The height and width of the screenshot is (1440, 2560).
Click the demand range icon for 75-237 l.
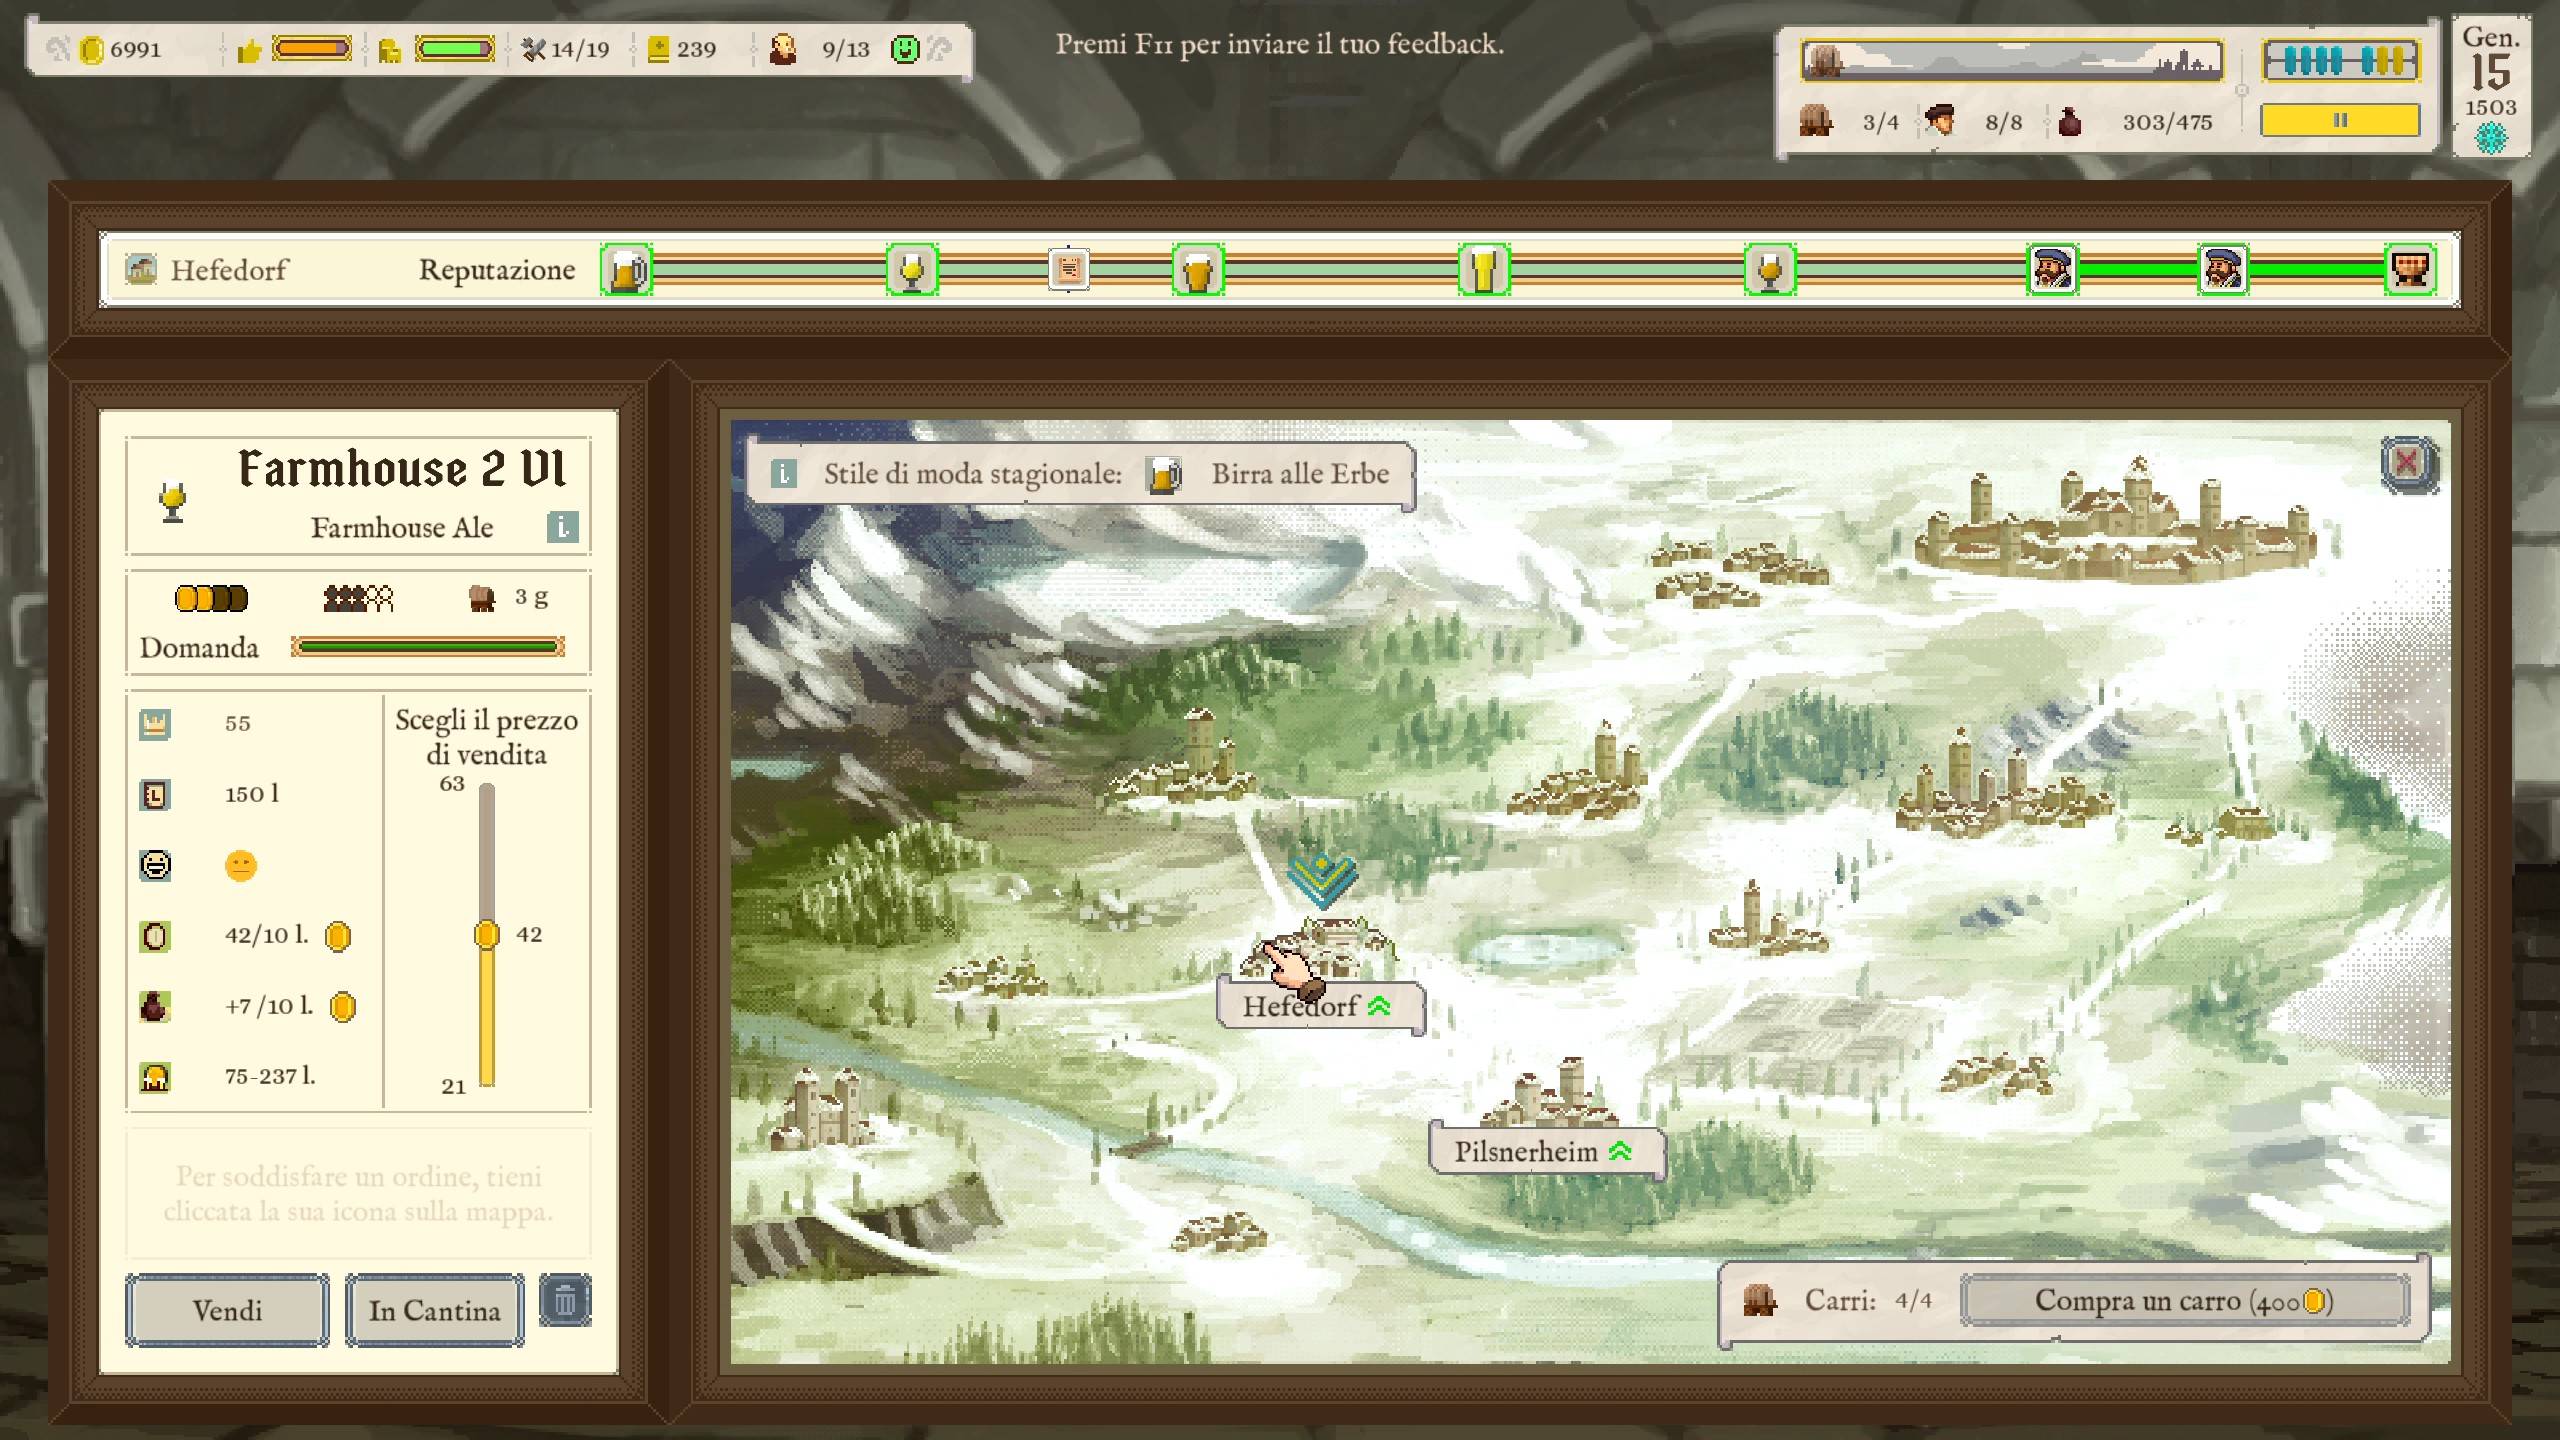tap(155, 1077)
